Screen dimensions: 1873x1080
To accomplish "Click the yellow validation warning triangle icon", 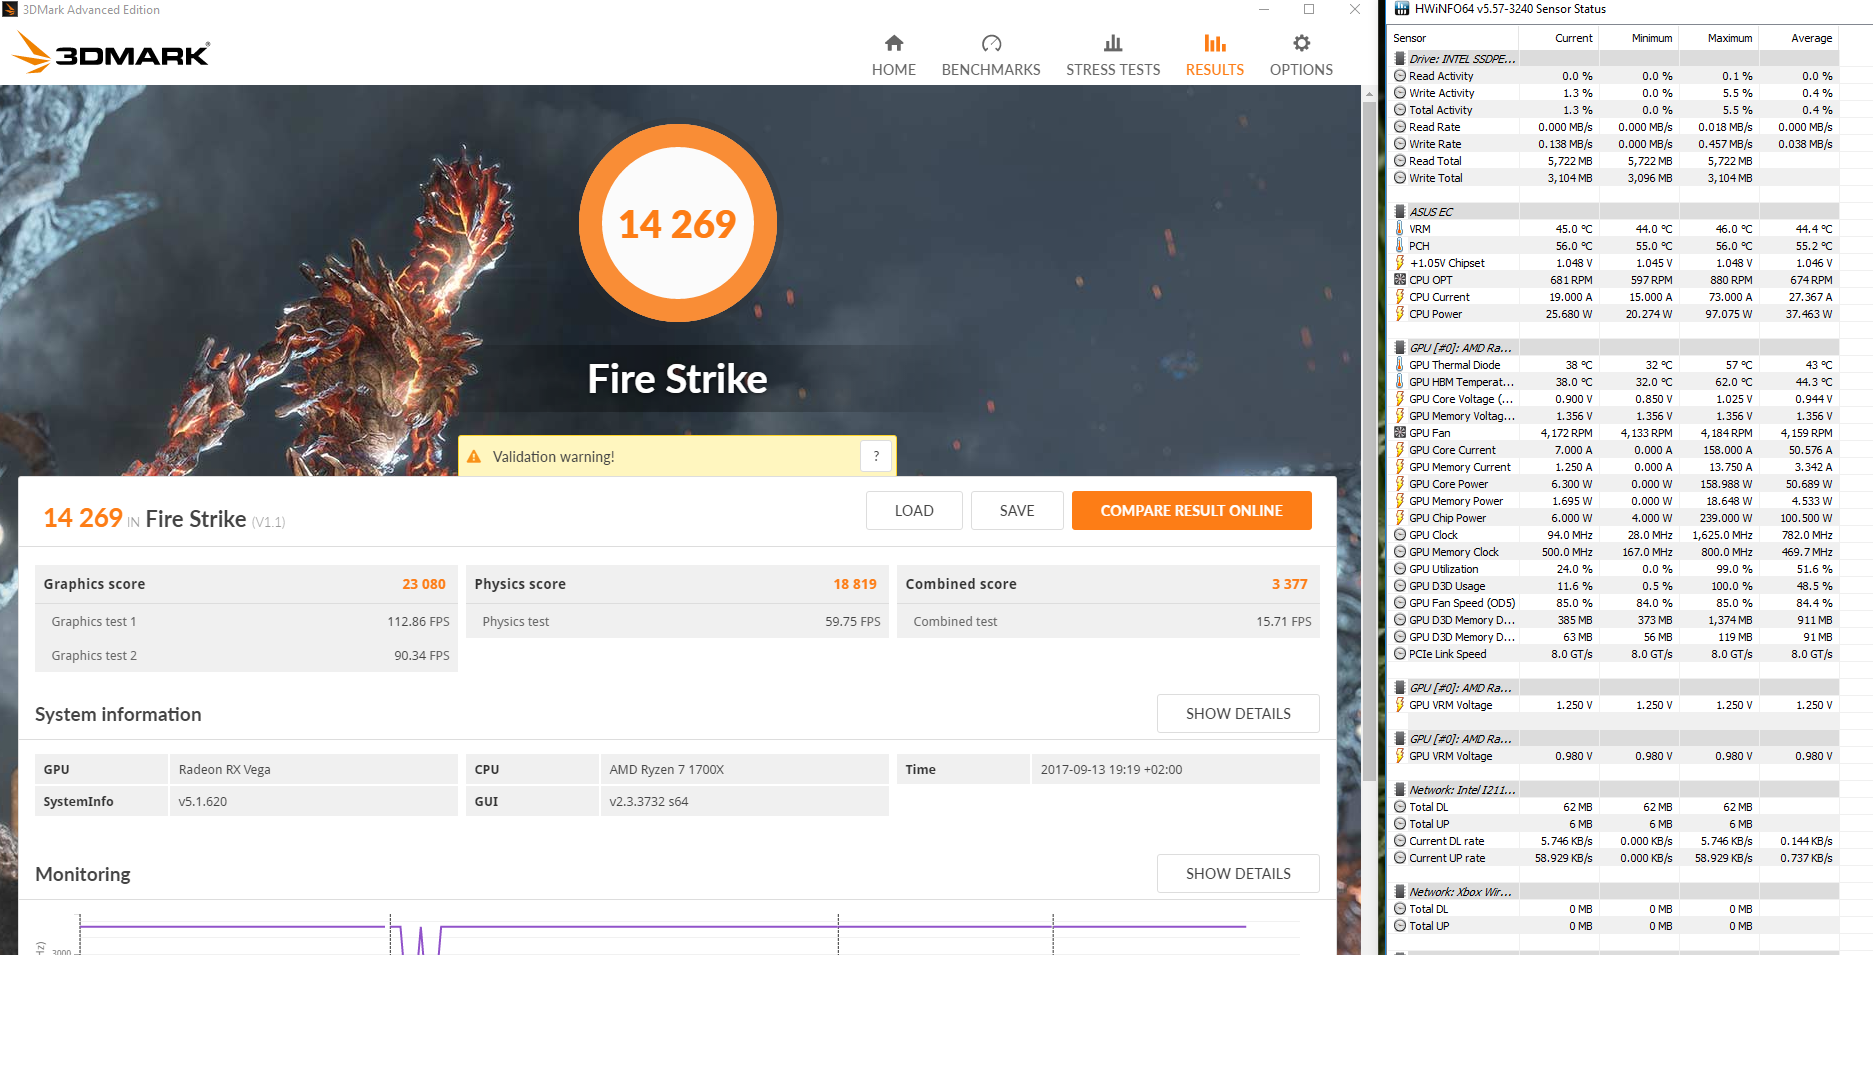I will (x=474, y=457).
